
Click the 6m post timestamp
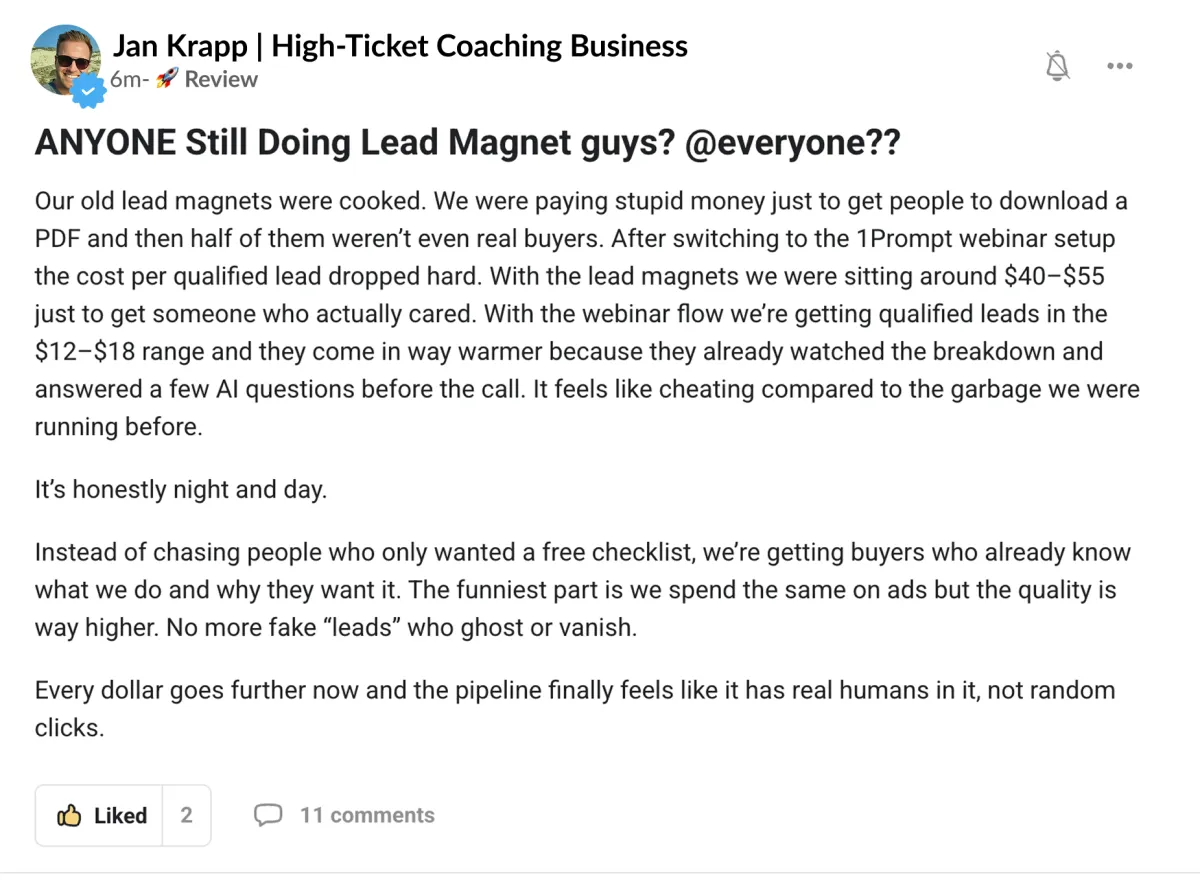coord(127,80)
